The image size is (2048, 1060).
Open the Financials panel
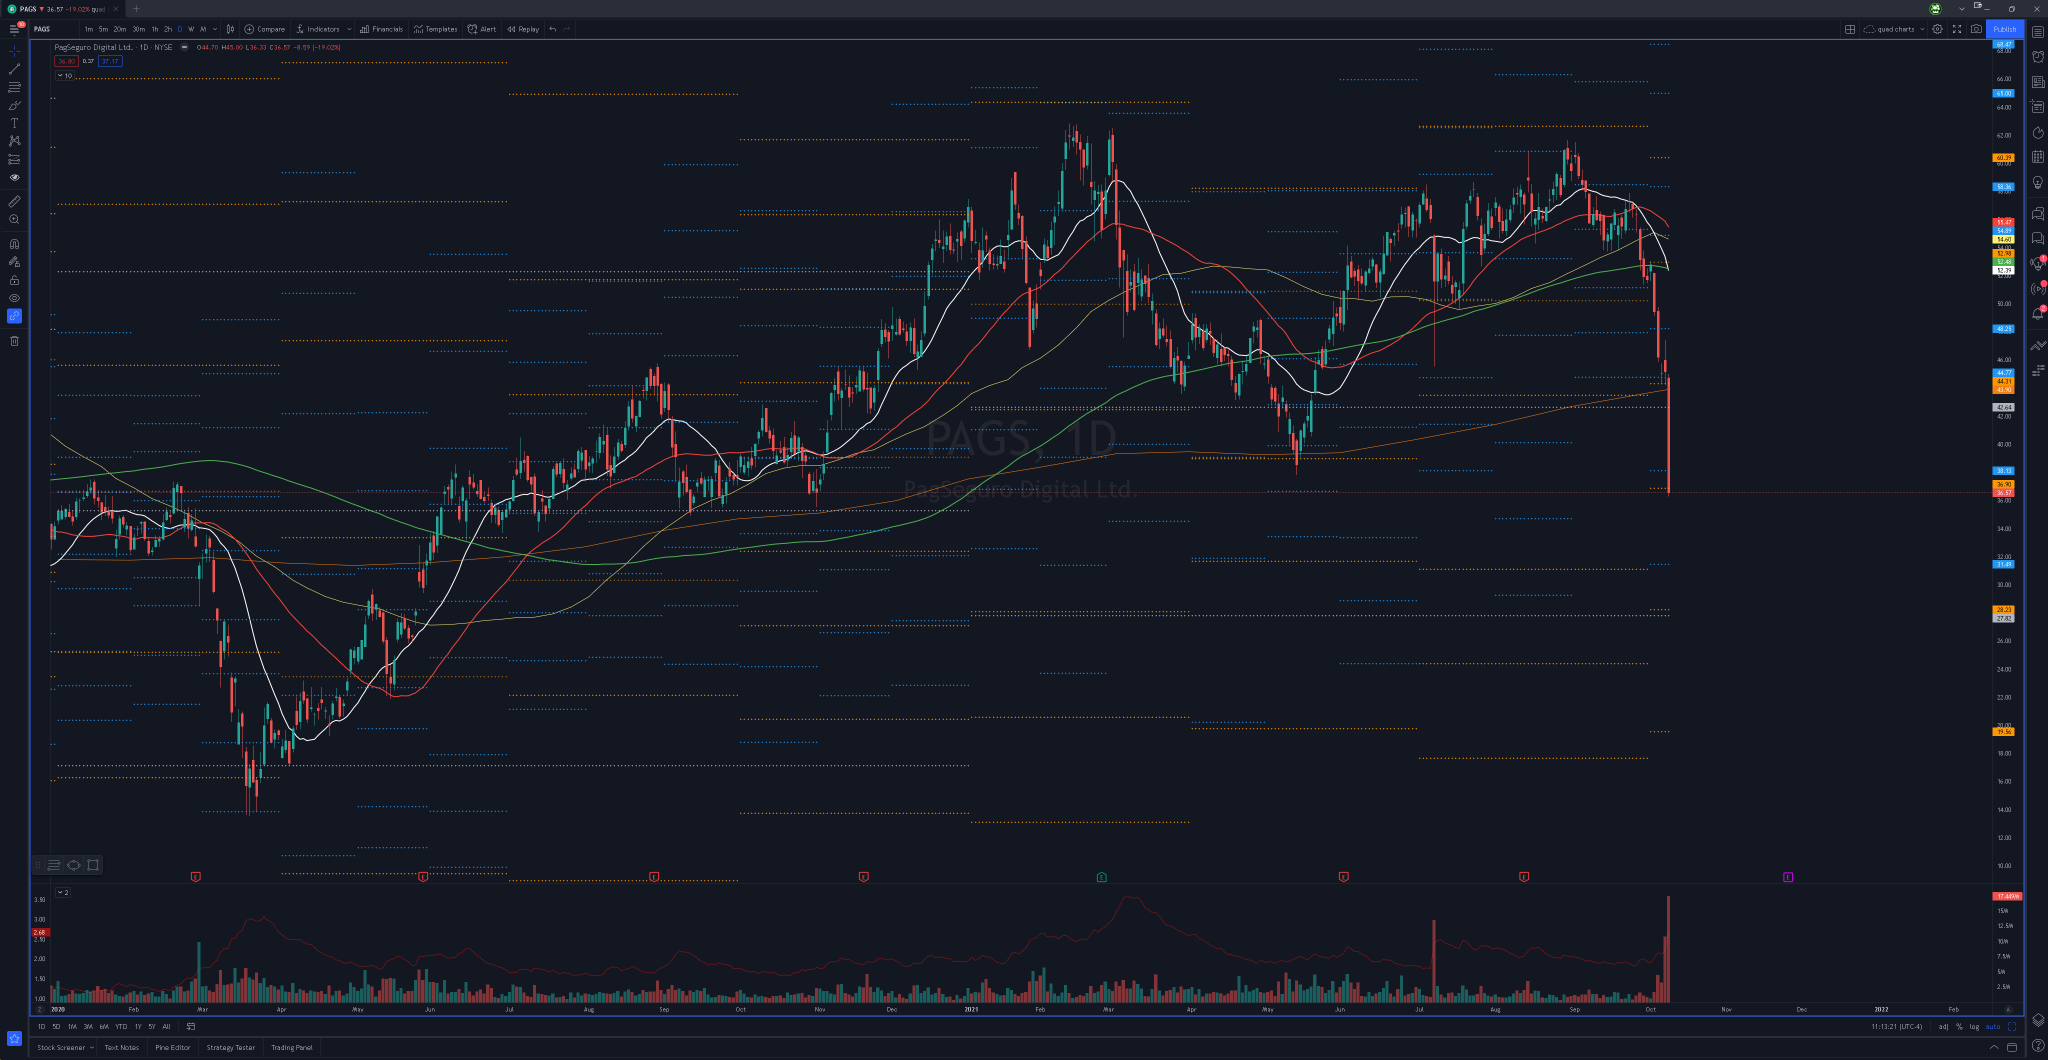point(382,29)
